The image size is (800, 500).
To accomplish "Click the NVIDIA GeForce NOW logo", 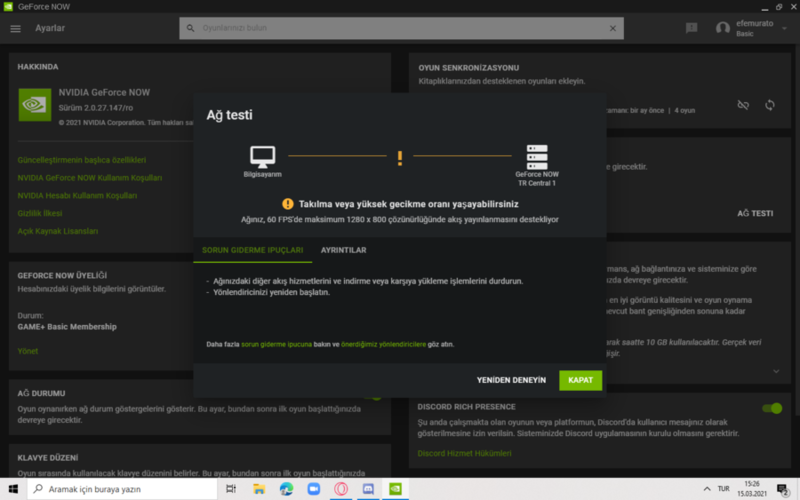I will point(35,105).
